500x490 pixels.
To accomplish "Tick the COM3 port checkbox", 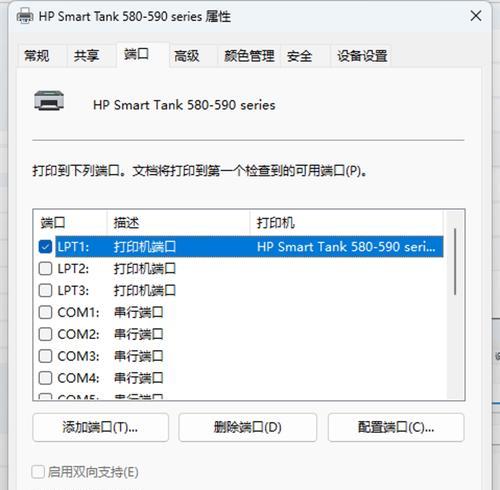I will [x=45, y=356].
